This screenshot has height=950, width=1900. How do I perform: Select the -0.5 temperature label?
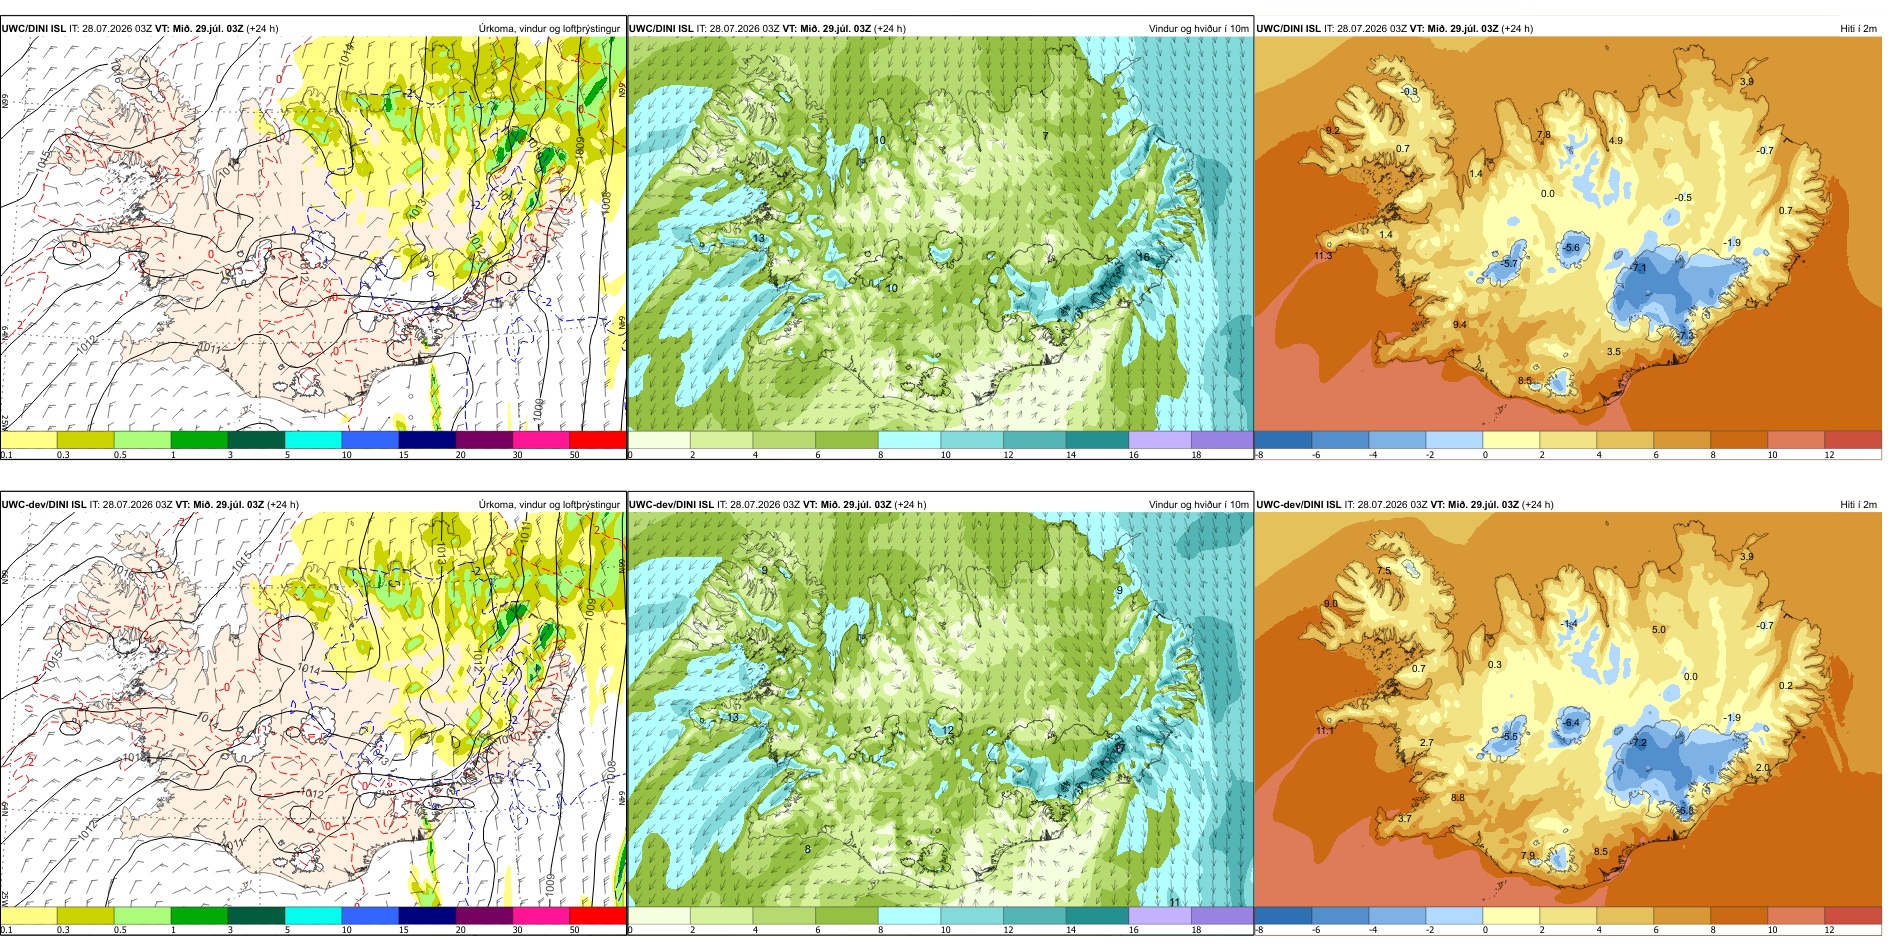(1684, 198)
